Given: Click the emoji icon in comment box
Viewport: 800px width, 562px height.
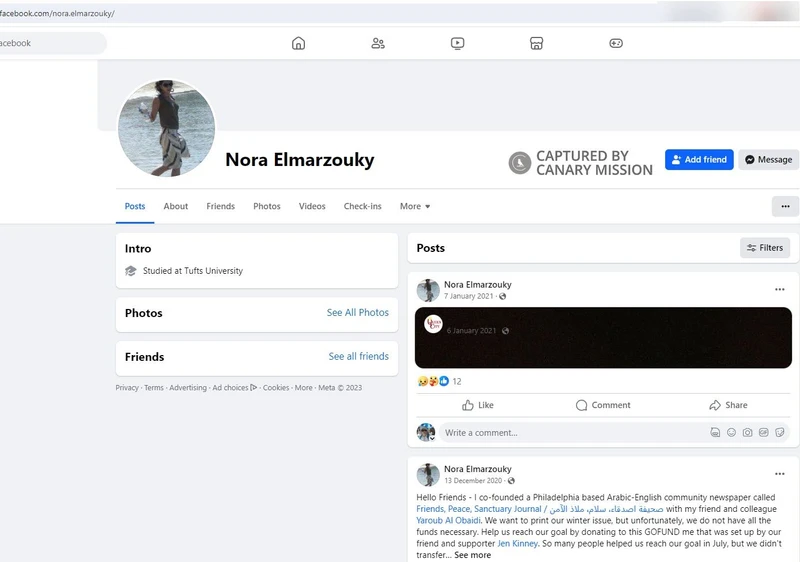Looking at the screenshot, I should (x=731, y=433).
